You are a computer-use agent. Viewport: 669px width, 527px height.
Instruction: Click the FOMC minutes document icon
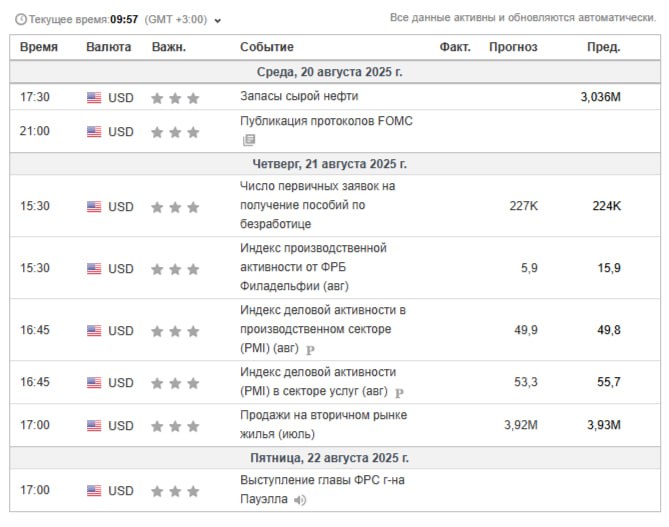pyautogui.click(x=249, y=140)
